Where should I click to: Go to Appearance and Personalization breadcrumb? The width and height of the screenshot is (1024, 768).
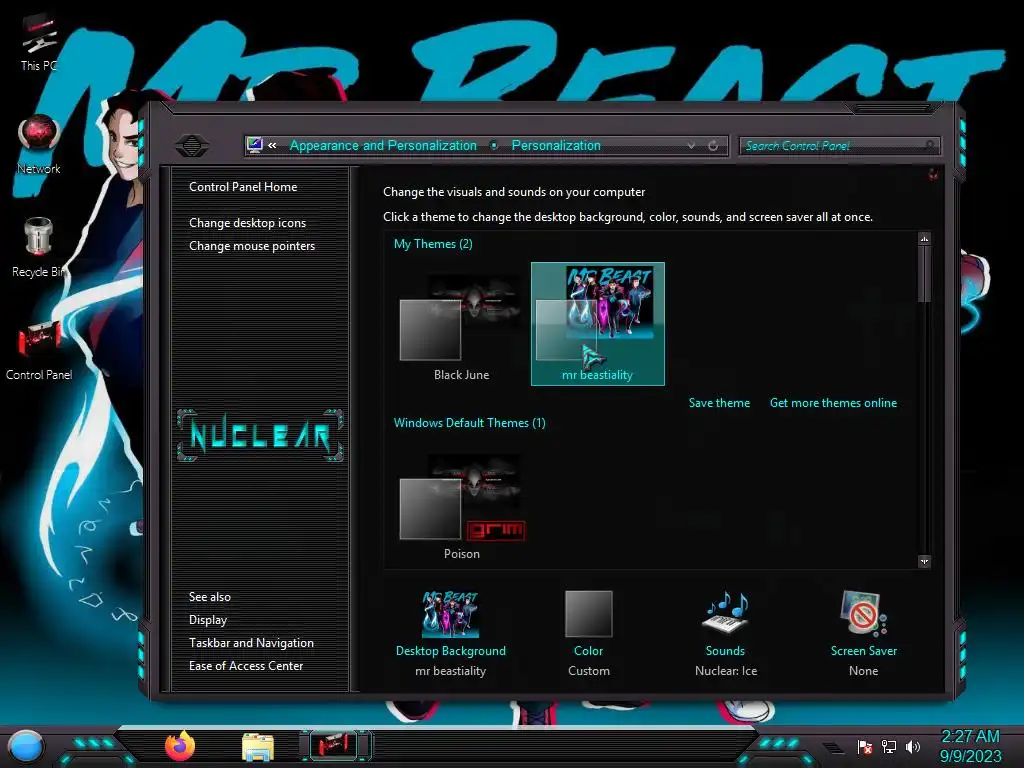[383, 146]
